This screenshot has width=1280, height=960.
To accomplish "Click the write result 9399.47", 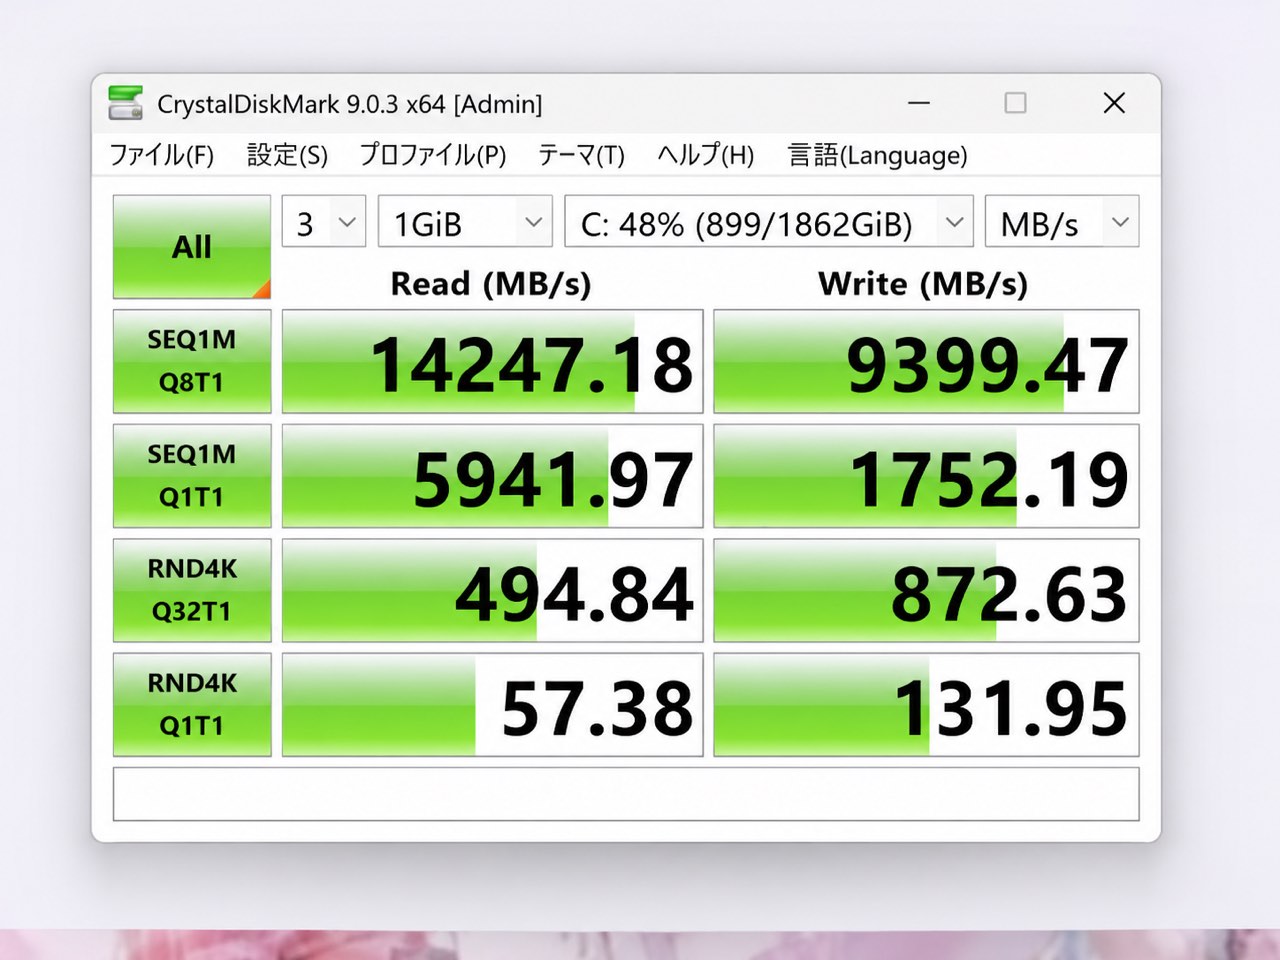I will pos(926,361).
